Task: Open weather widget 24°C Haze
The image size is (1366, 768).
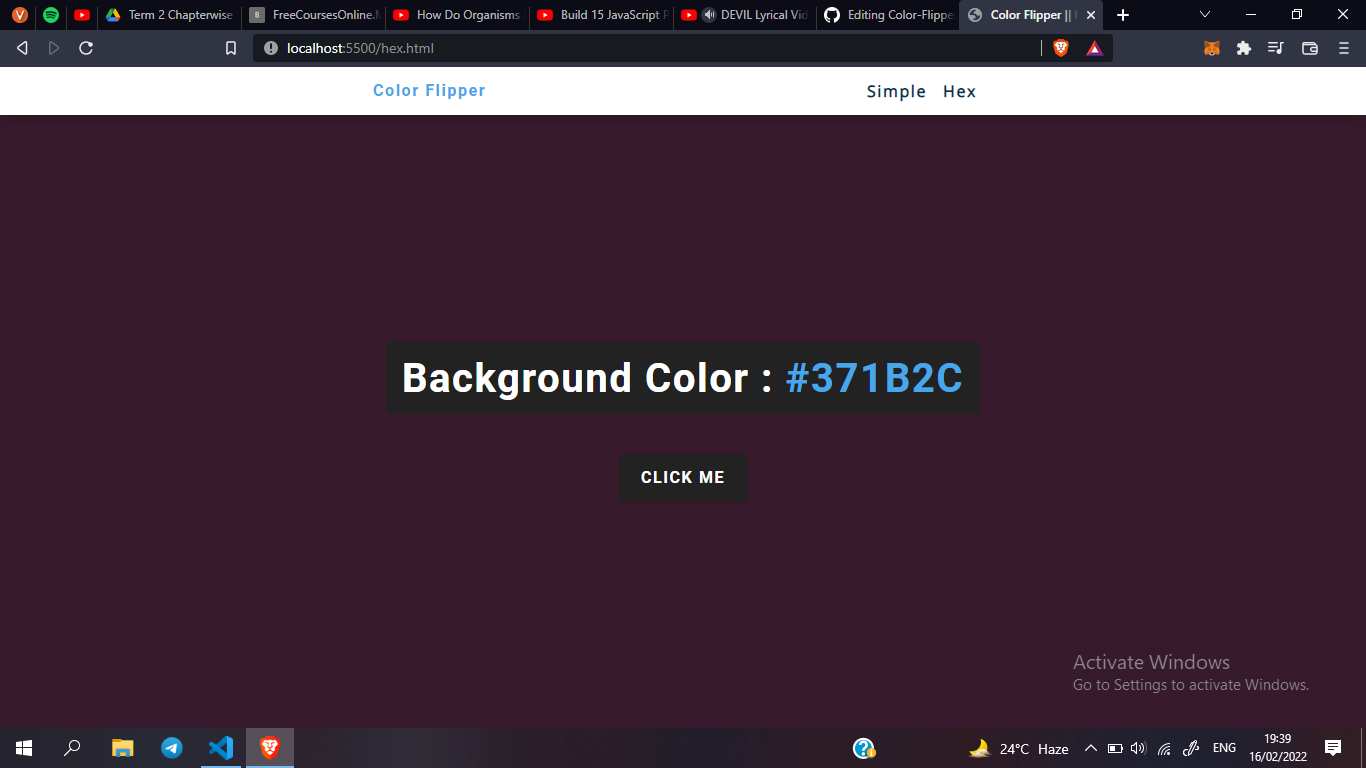Action: click(x=1019, y=748)
